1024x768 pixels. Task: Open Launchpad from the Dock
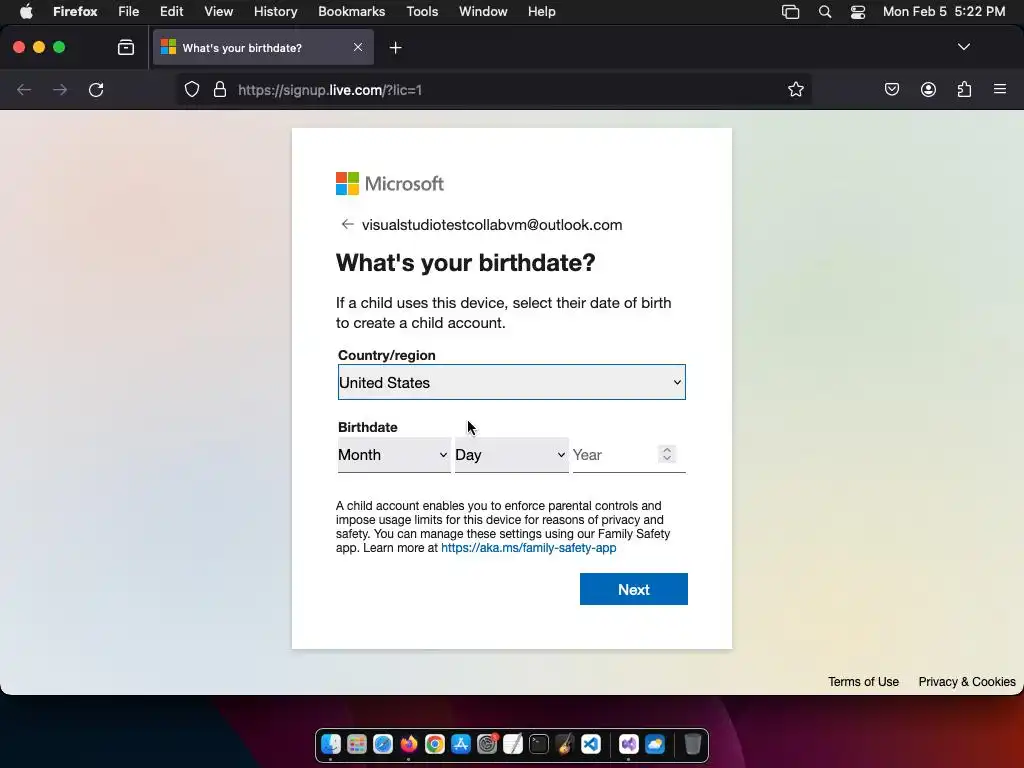pos(357,744)
